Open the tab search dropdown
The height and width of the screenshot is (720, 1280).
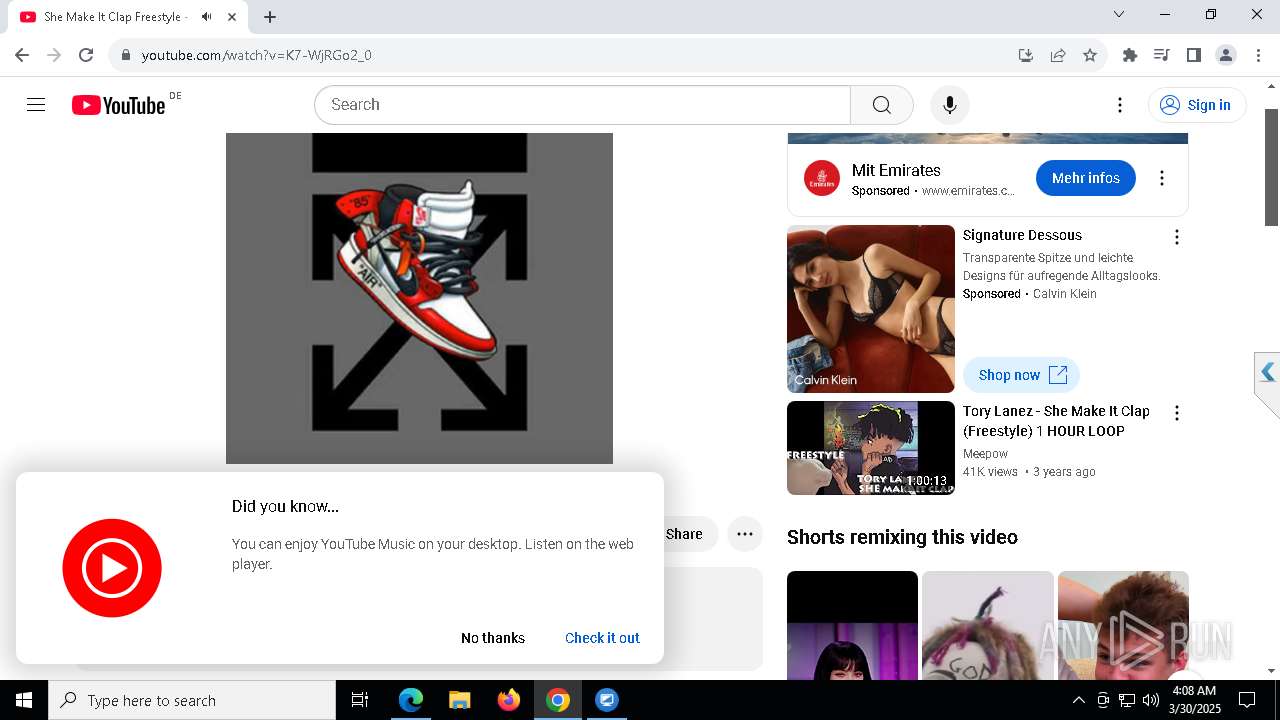click(x=1119, y=14)
